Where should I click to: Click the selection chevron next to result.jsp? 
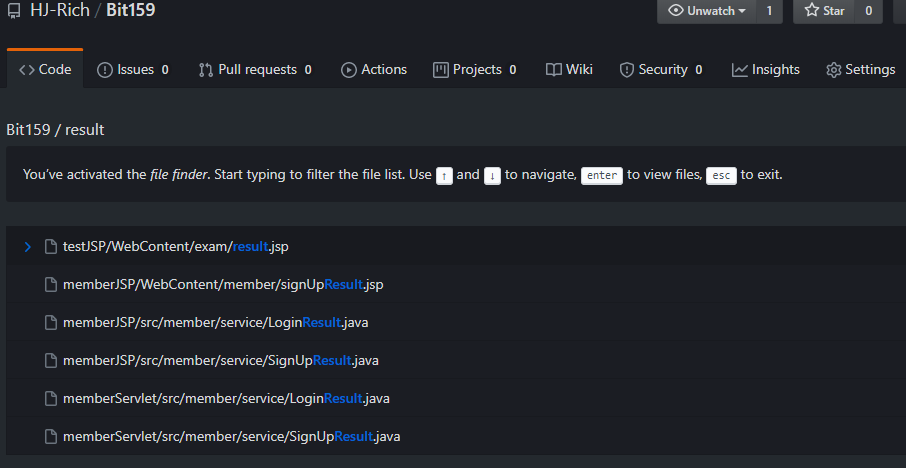[27, 247]
